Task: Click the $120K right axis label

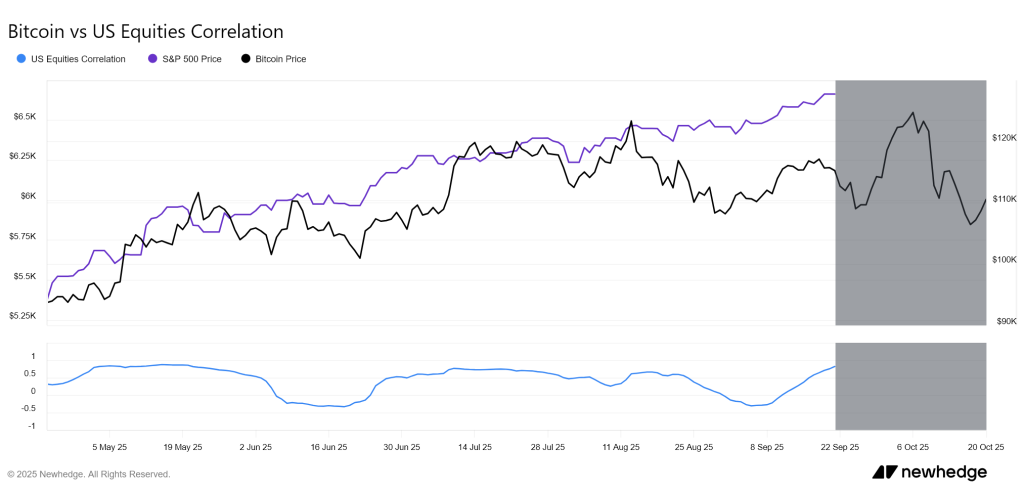Action: coord(1003,138)
